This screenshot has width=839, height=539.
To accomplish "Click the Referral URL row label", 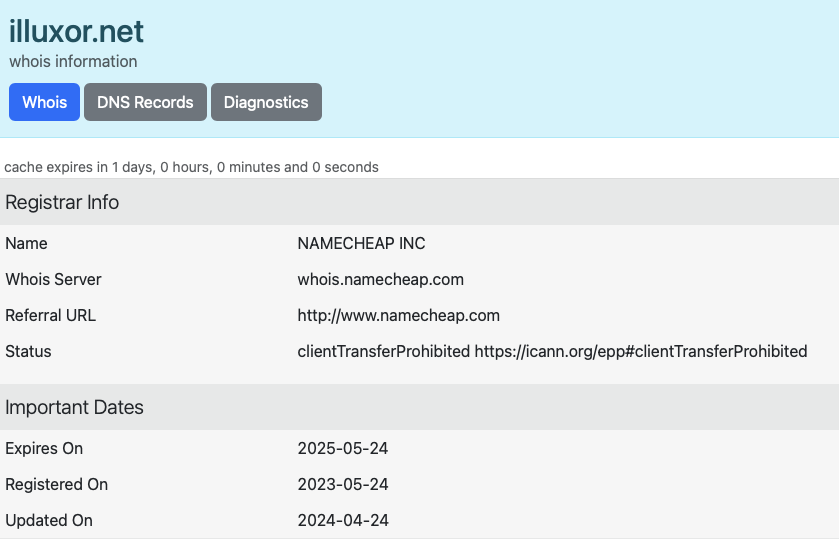I will tap(50, 315).
